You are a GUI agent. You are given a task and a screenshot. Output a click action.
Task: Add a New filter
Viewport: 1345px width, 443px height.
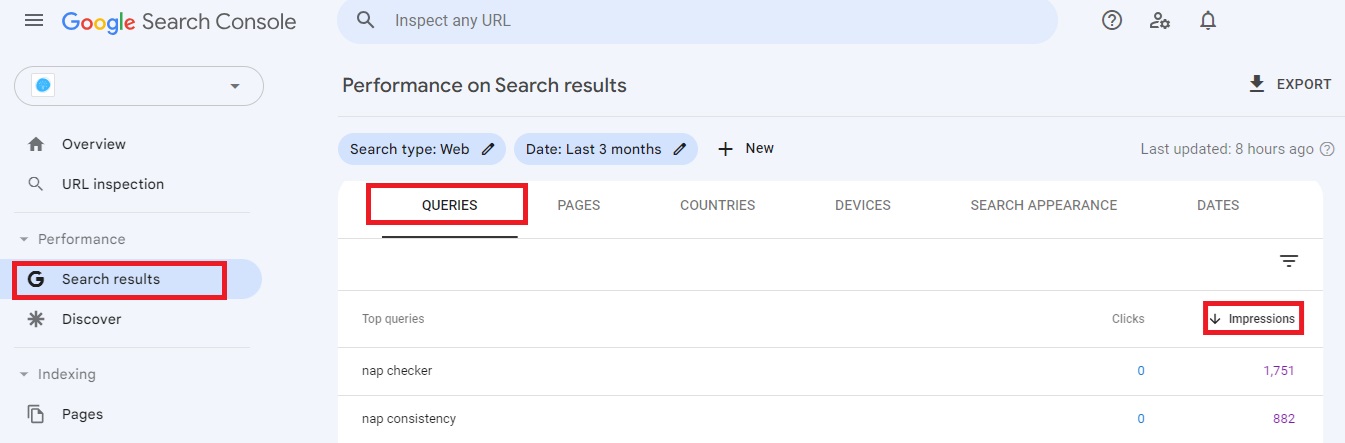[746, 148]
